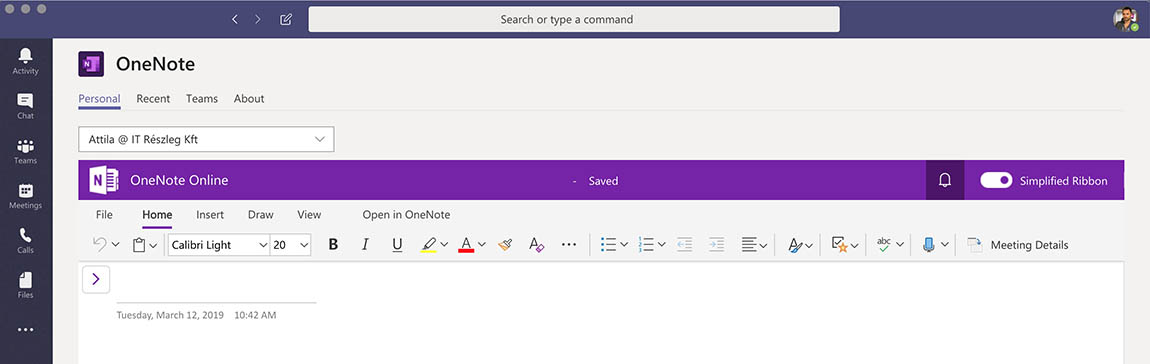Show more apps ellipsis in sidebar

[26, 330]
